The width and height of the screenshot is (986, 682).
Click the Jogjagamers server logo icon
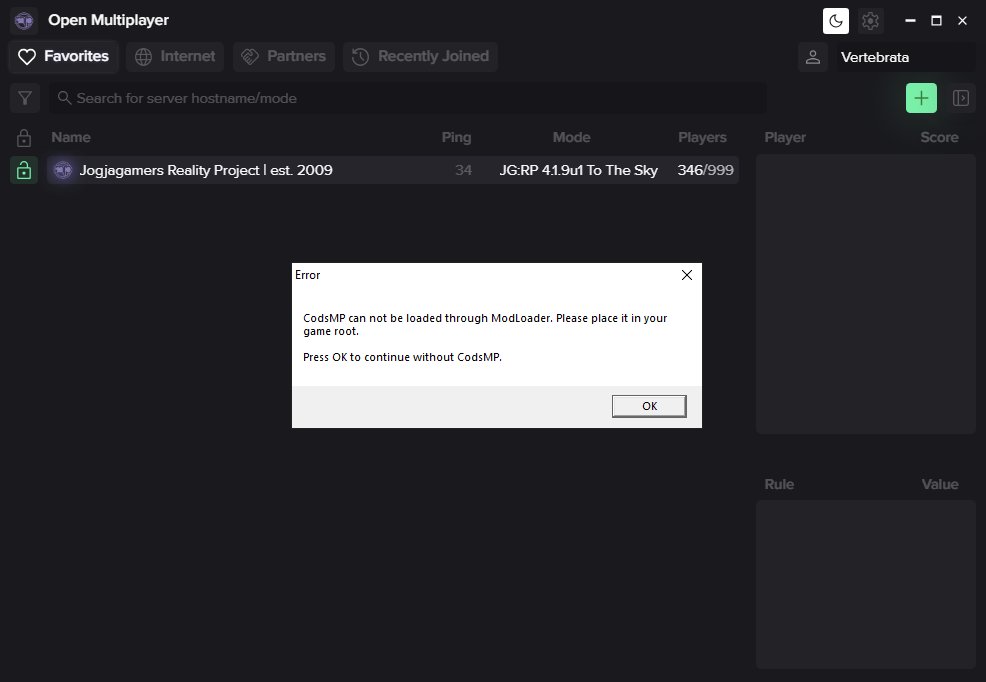point(62,170)
